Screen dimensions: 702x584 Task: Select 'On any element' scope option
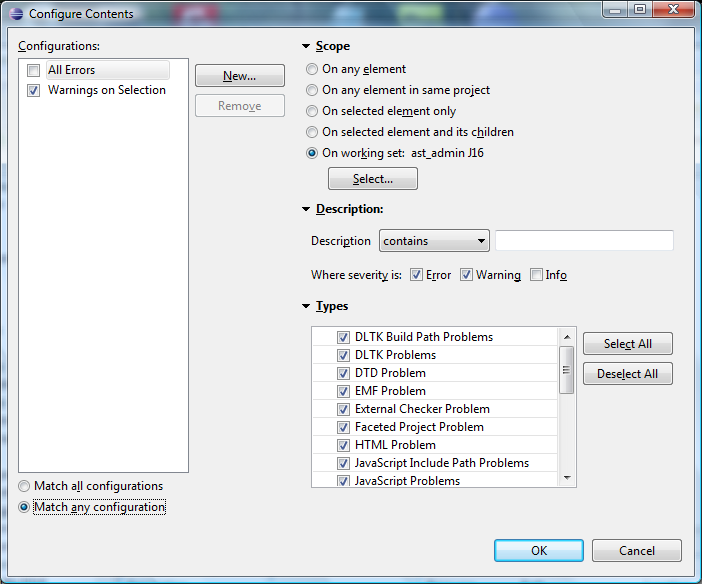pyautogui.click(x=312, y=70)
